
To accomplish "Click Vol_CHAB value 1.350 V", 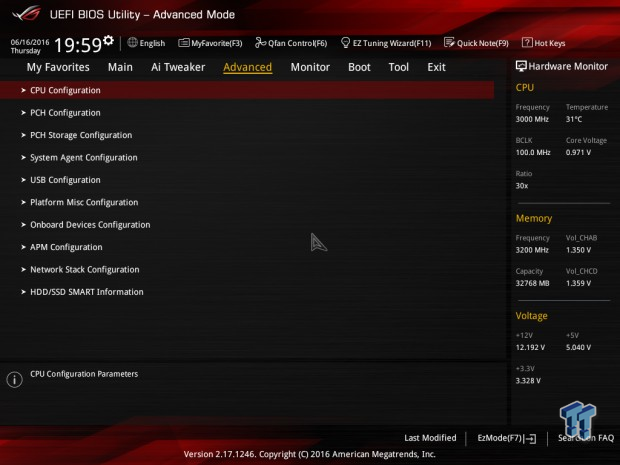I will 578,250.
